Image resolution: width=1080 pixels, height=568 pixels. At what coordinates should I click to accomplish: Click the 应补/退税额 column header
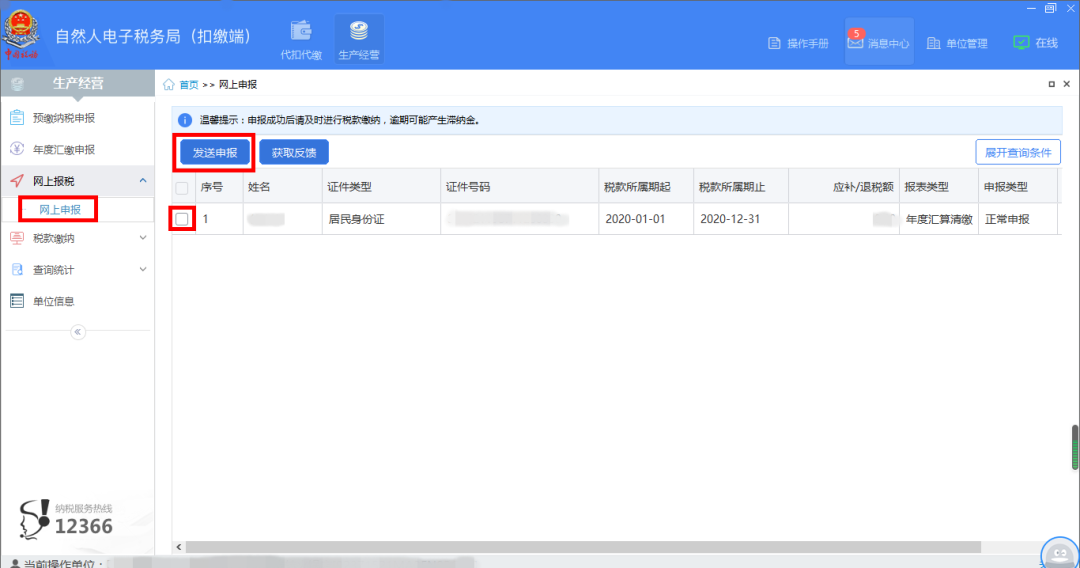(x=844, y=187)
